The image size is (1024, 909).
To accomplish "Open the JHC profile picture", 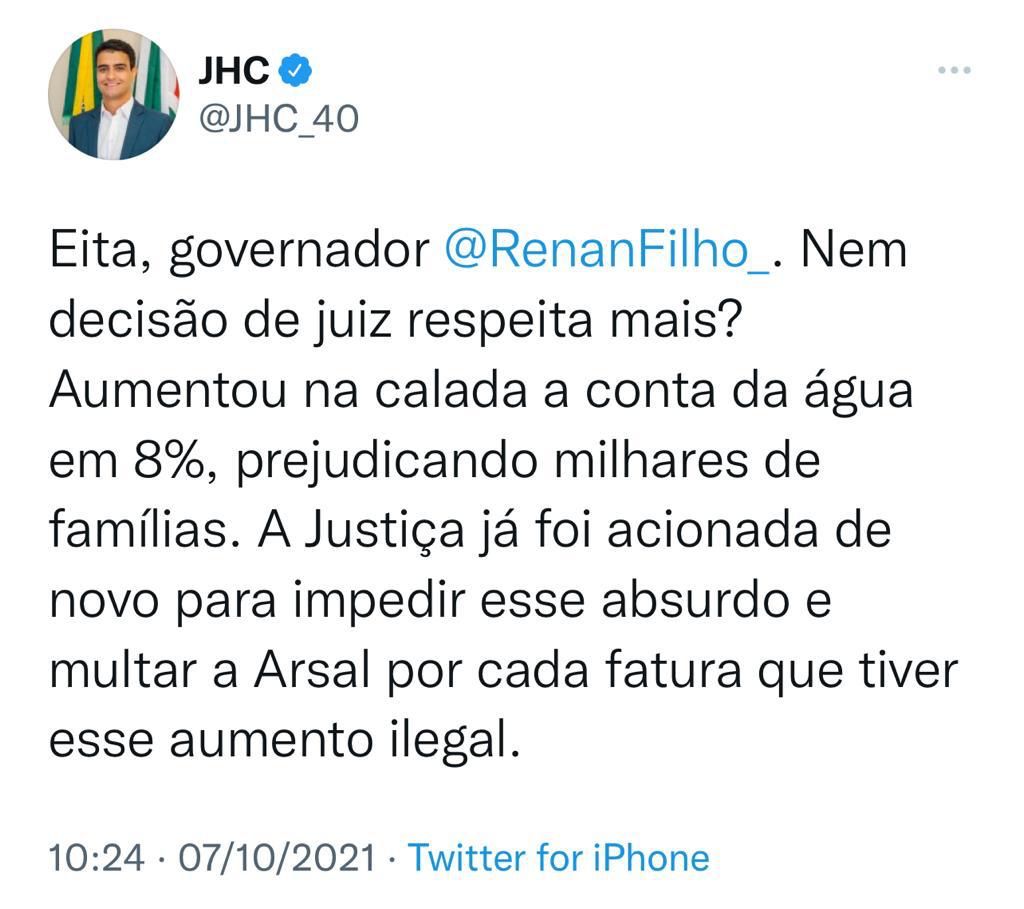I will point(113,94).
